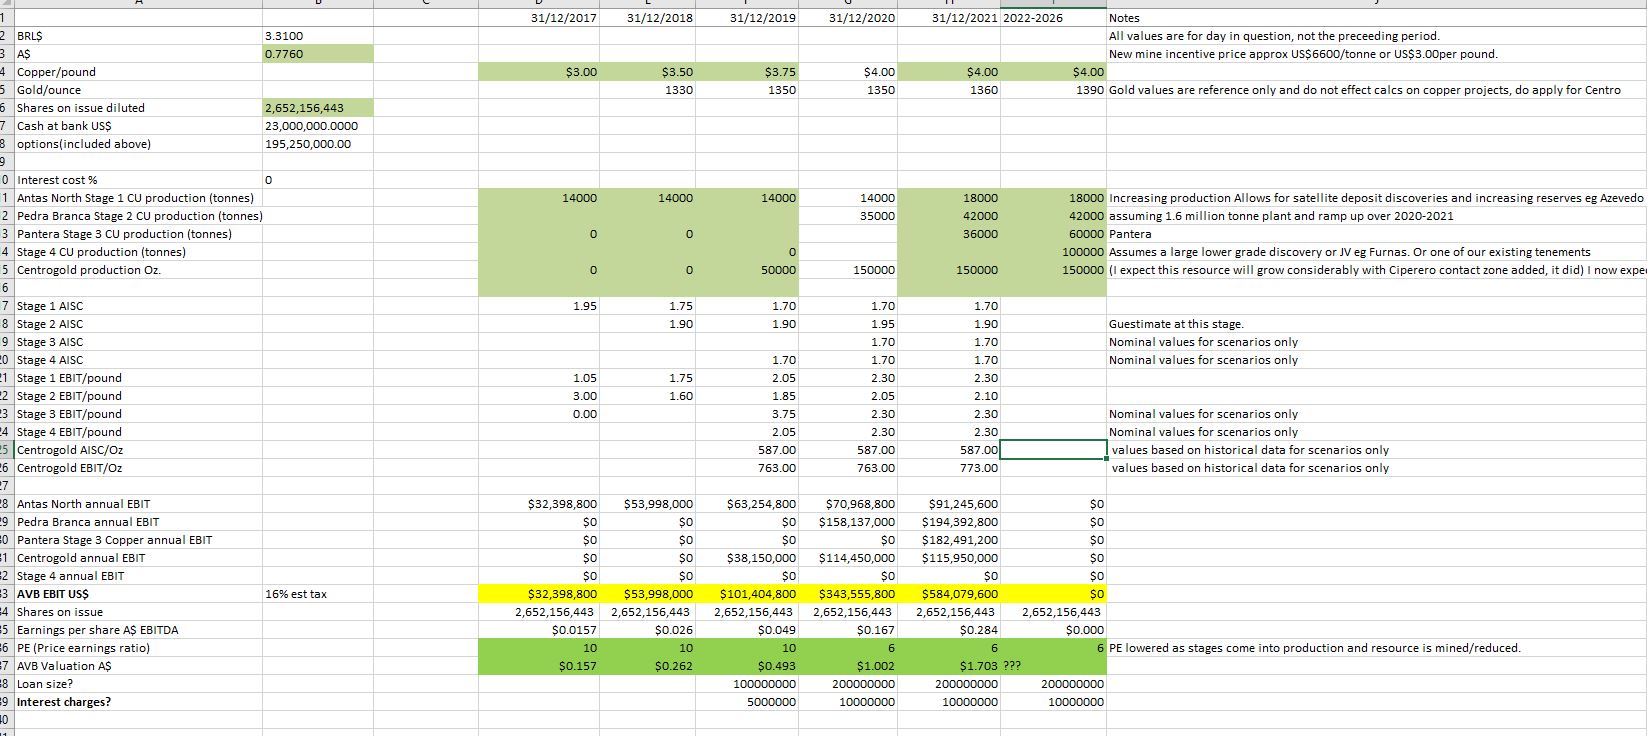Select the 'AVB Valuation A$' row label
Screen dimensions: 1647x736
tap(64, 666)
